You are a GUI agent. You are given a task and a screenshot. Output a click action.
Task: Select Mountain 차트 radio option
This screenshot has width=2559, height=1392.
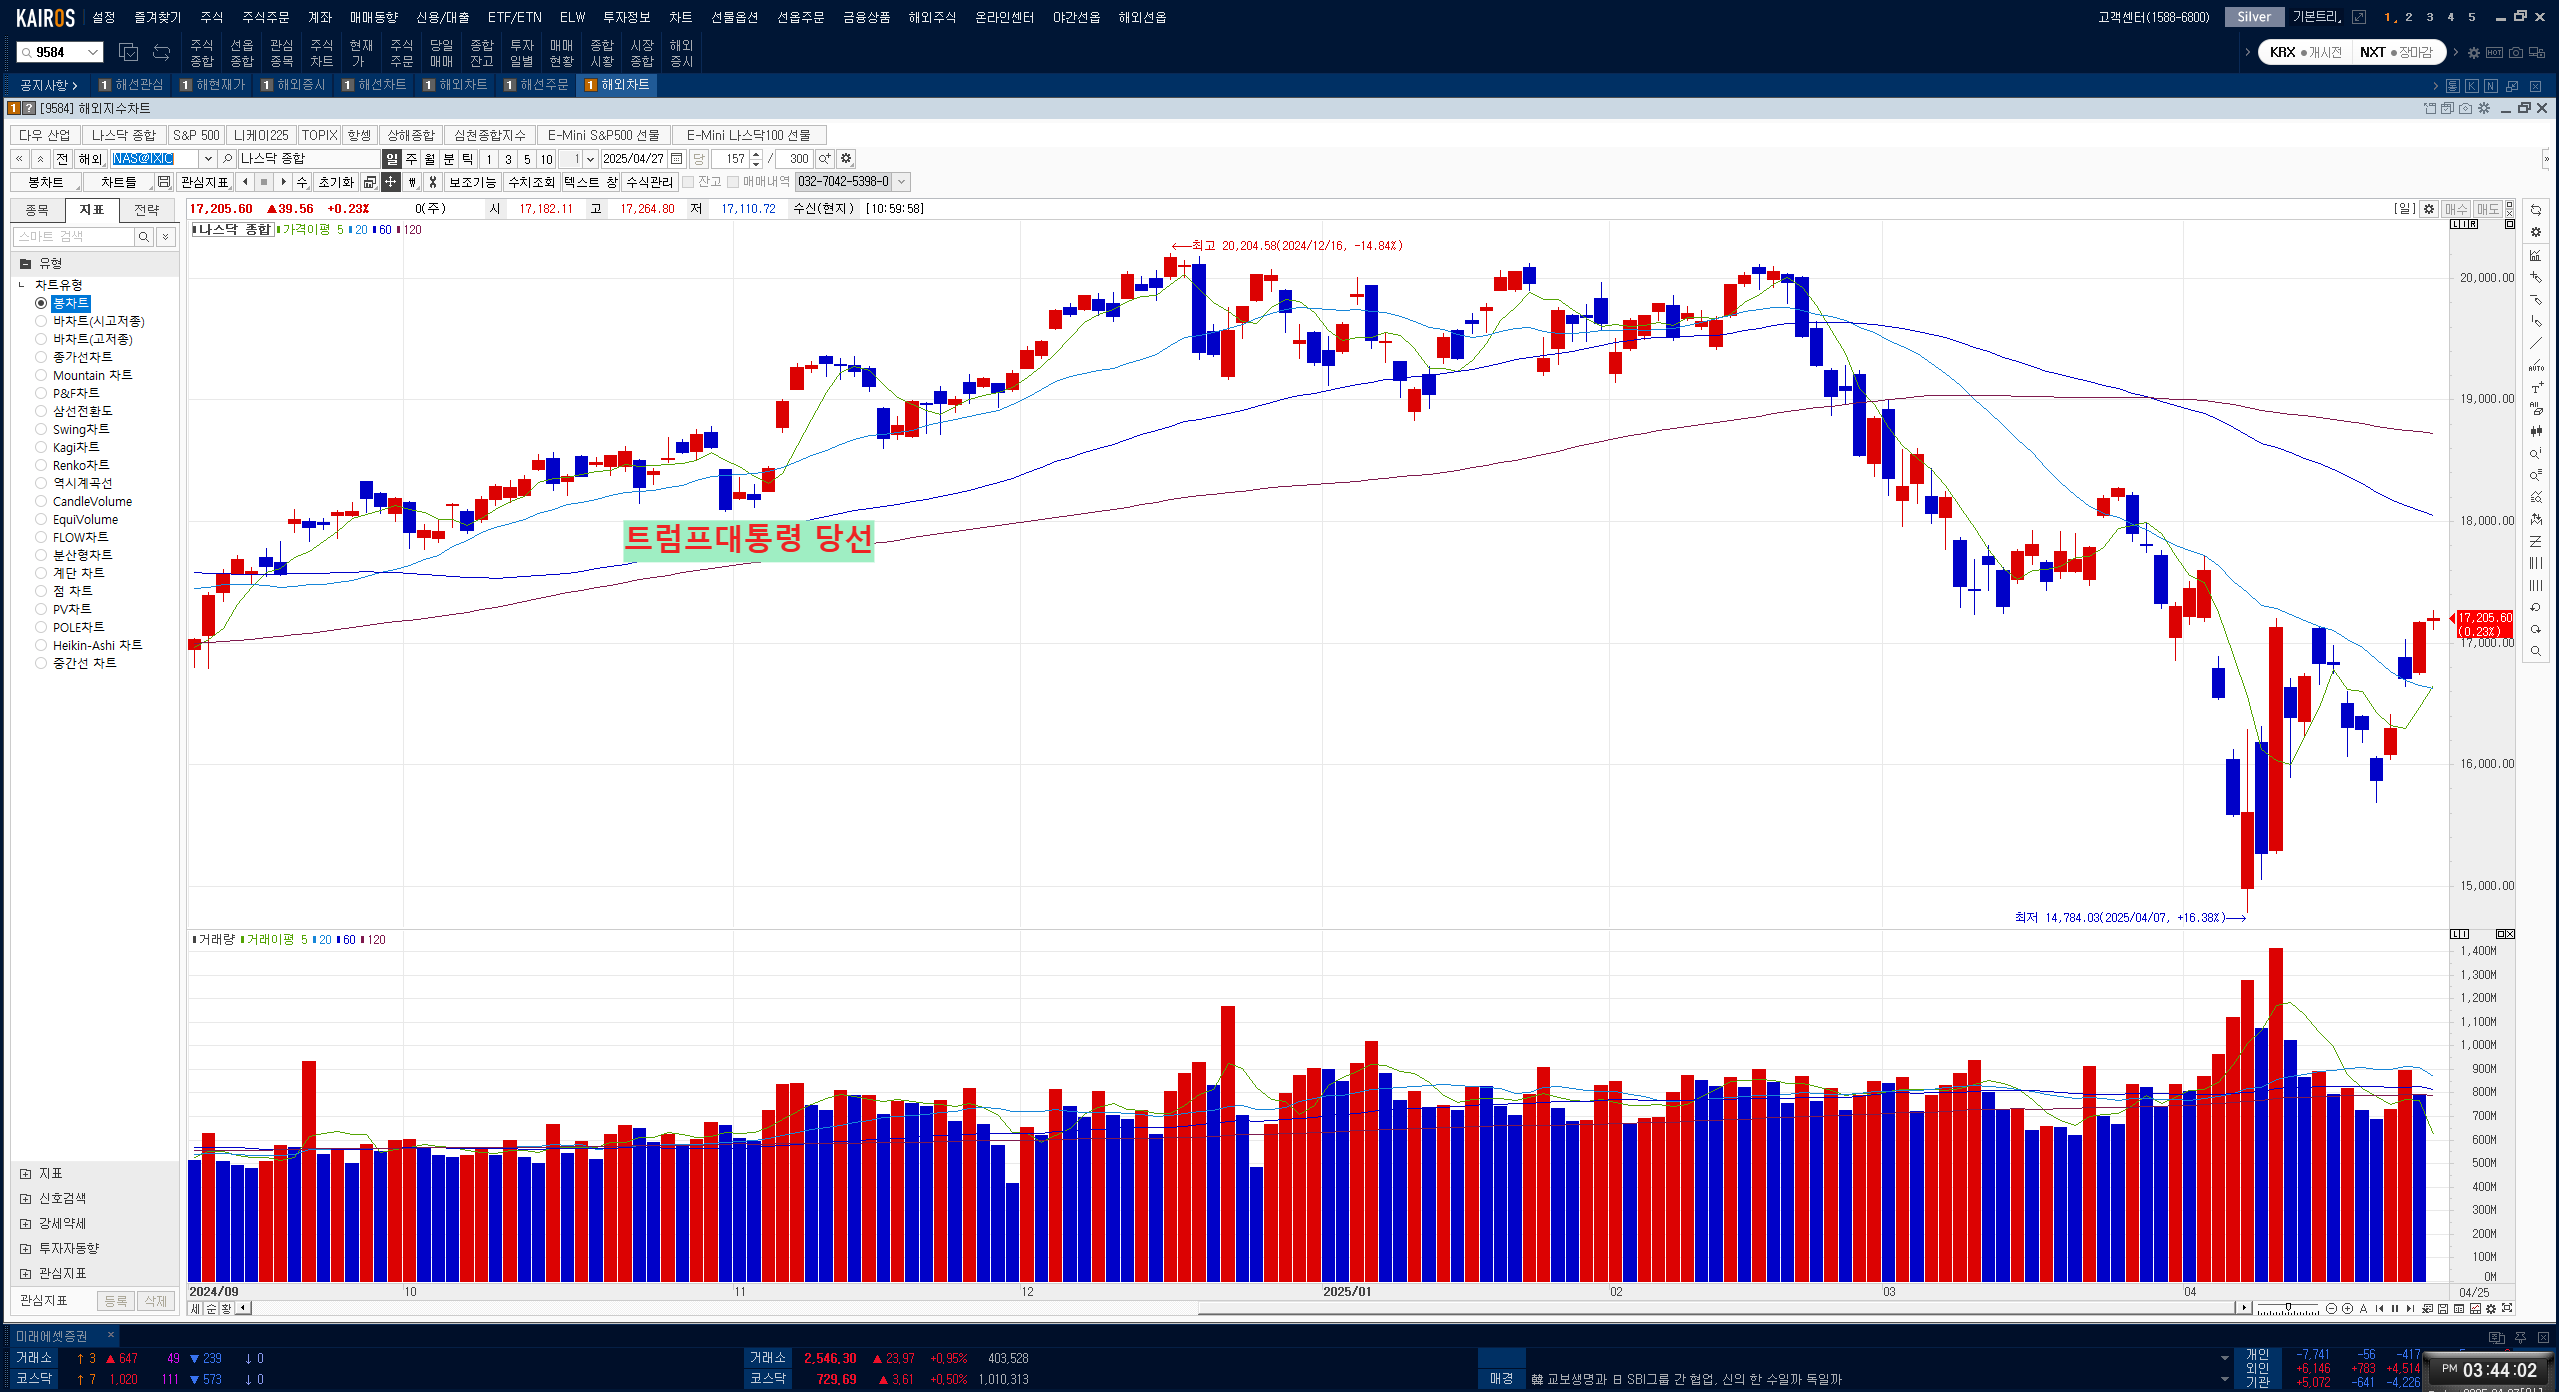pyautogui.click(x=41, y=375)
